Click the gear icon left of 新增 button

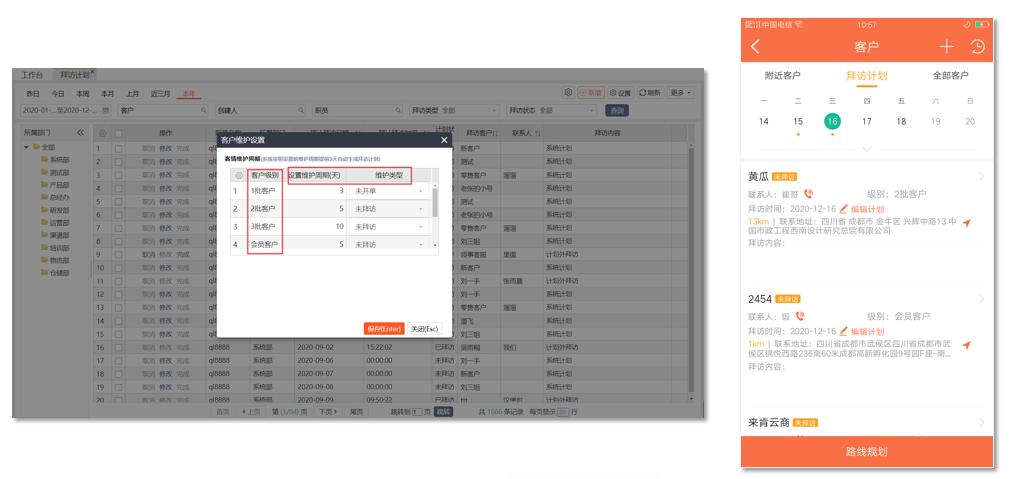coord(568,92)
